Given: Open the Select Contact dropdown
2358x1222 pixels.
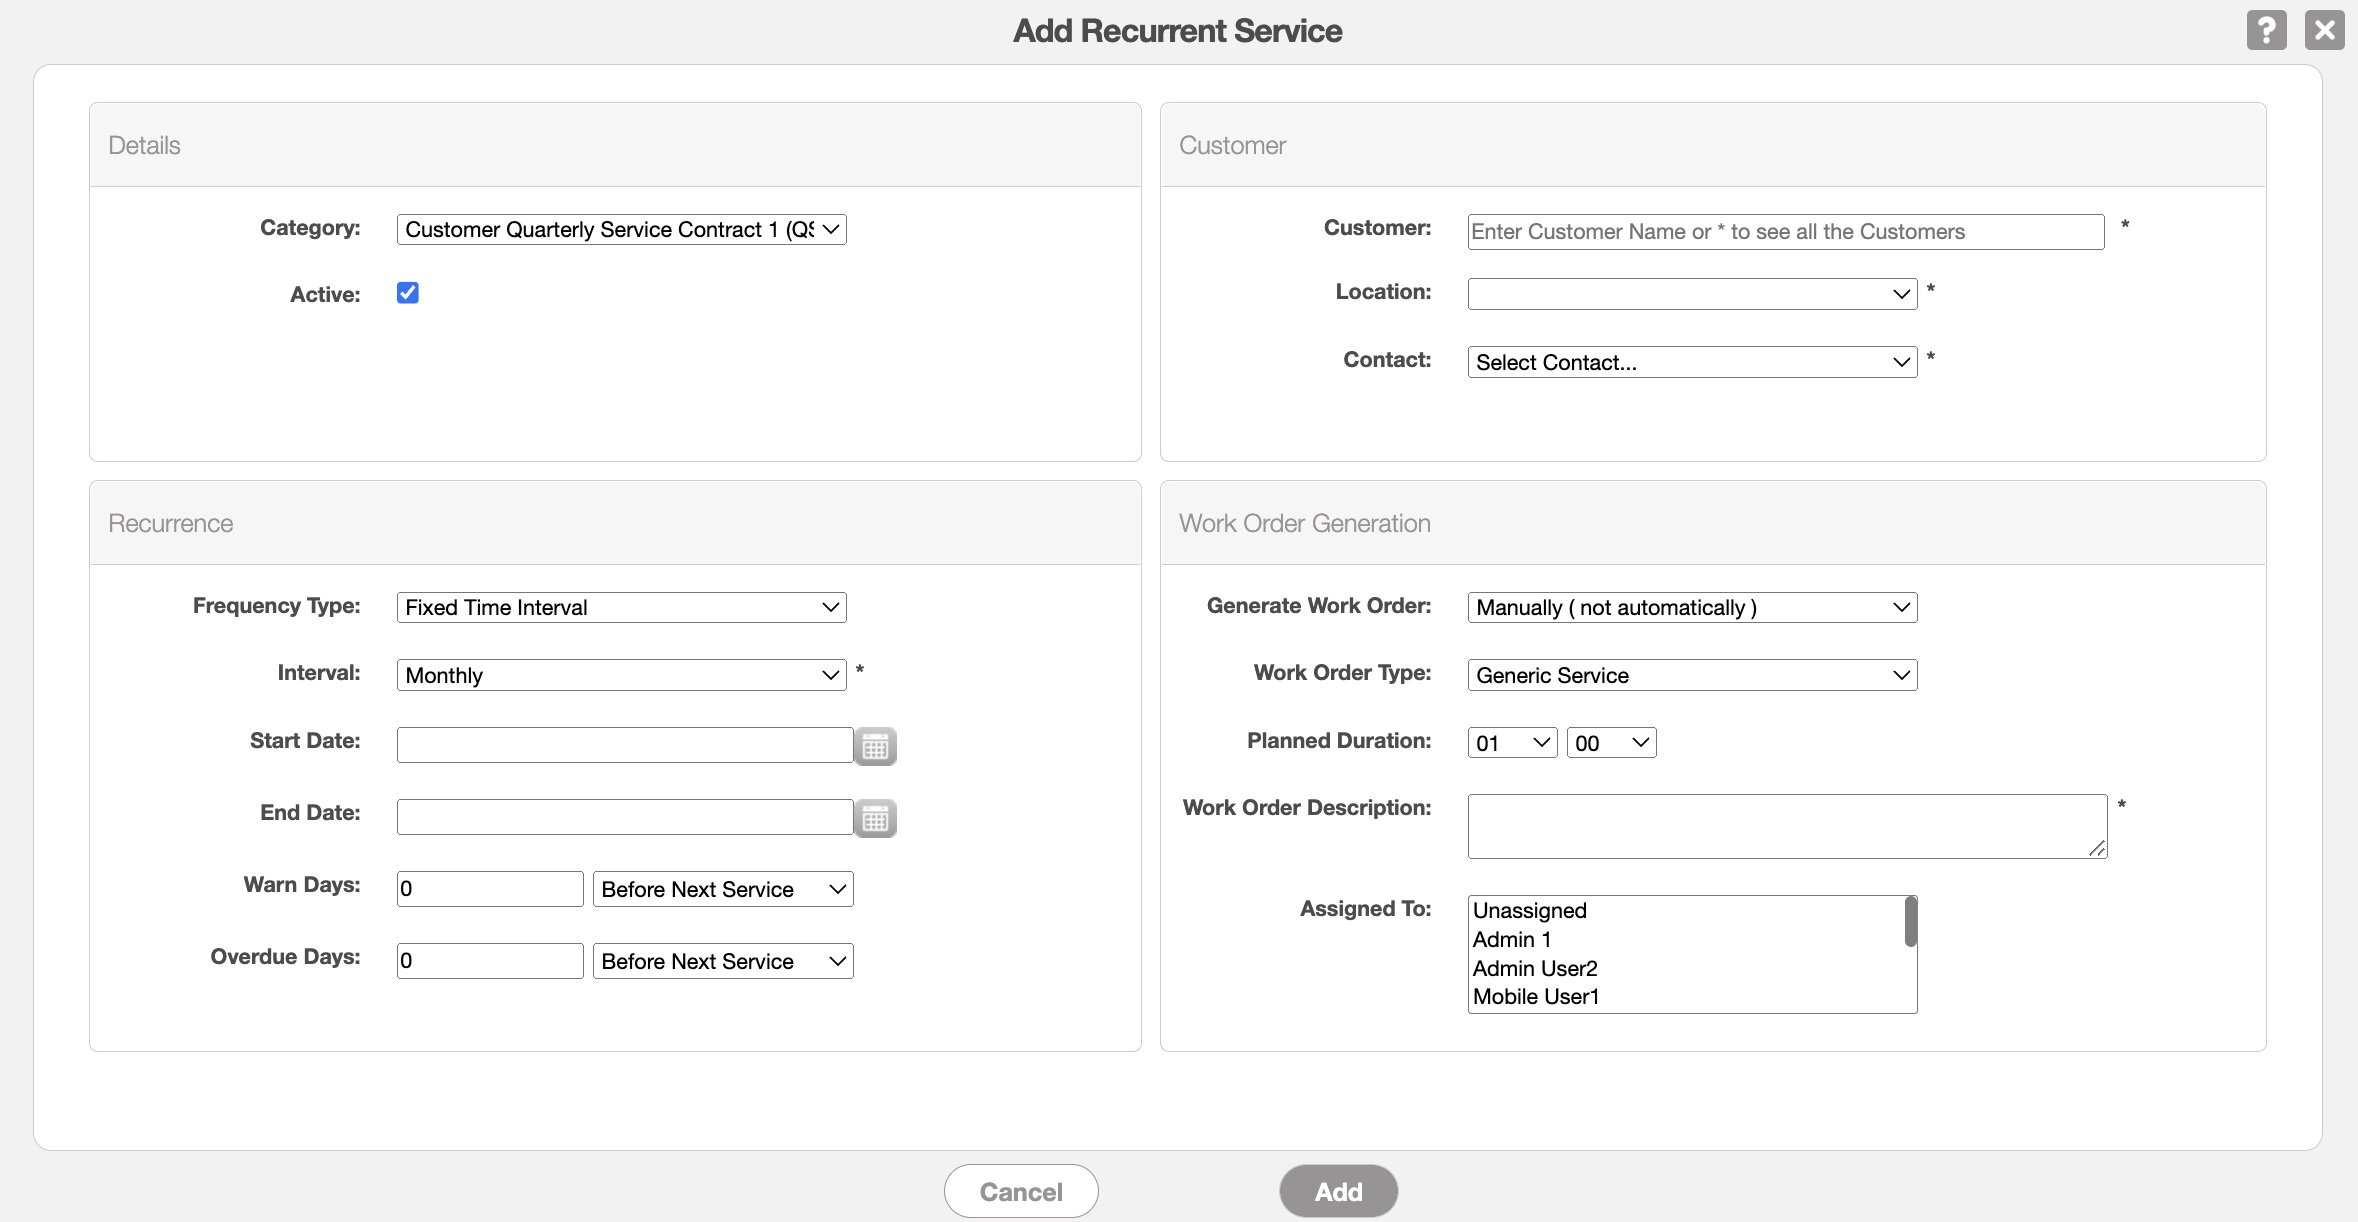Looking at the screenshot, I should pyautogui.click(x=1691, y=362).
